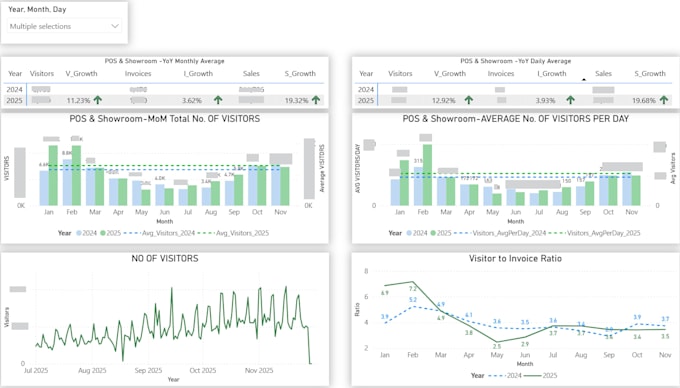Click Aug axis label in MoM Total Visitors chart
The width and height of the screenshot is (680, 388).
pyautogui.click(x=211, y=212)
